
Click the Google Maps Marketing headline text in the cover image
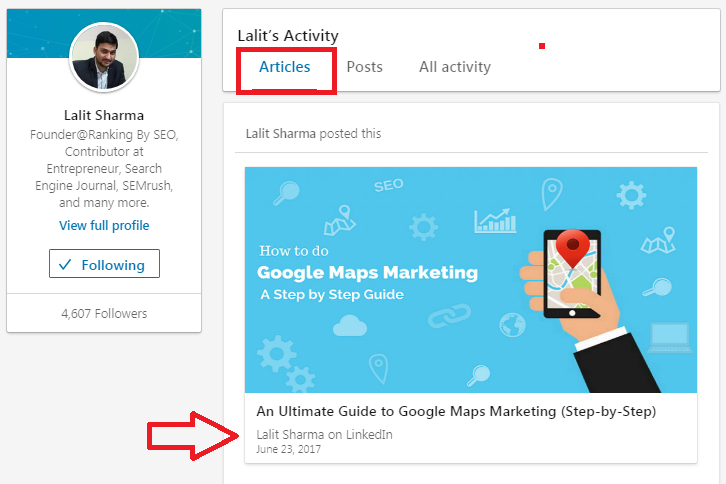point(367,273)
